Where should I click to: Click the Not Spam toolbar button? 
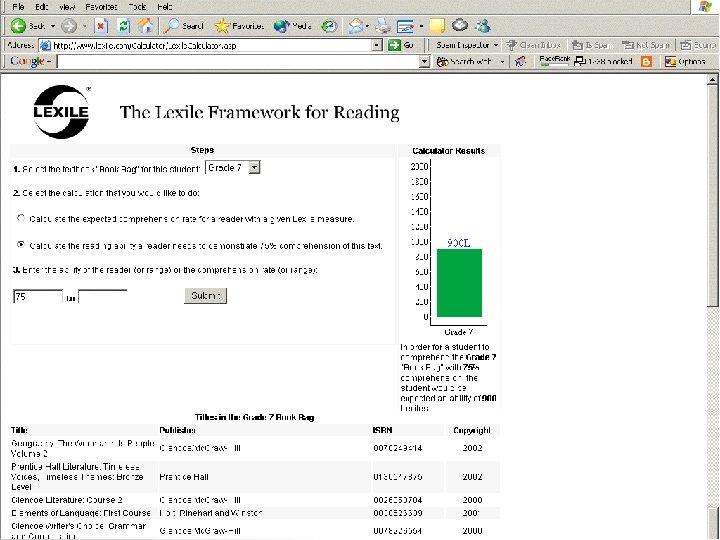click(x=645, y=45)
